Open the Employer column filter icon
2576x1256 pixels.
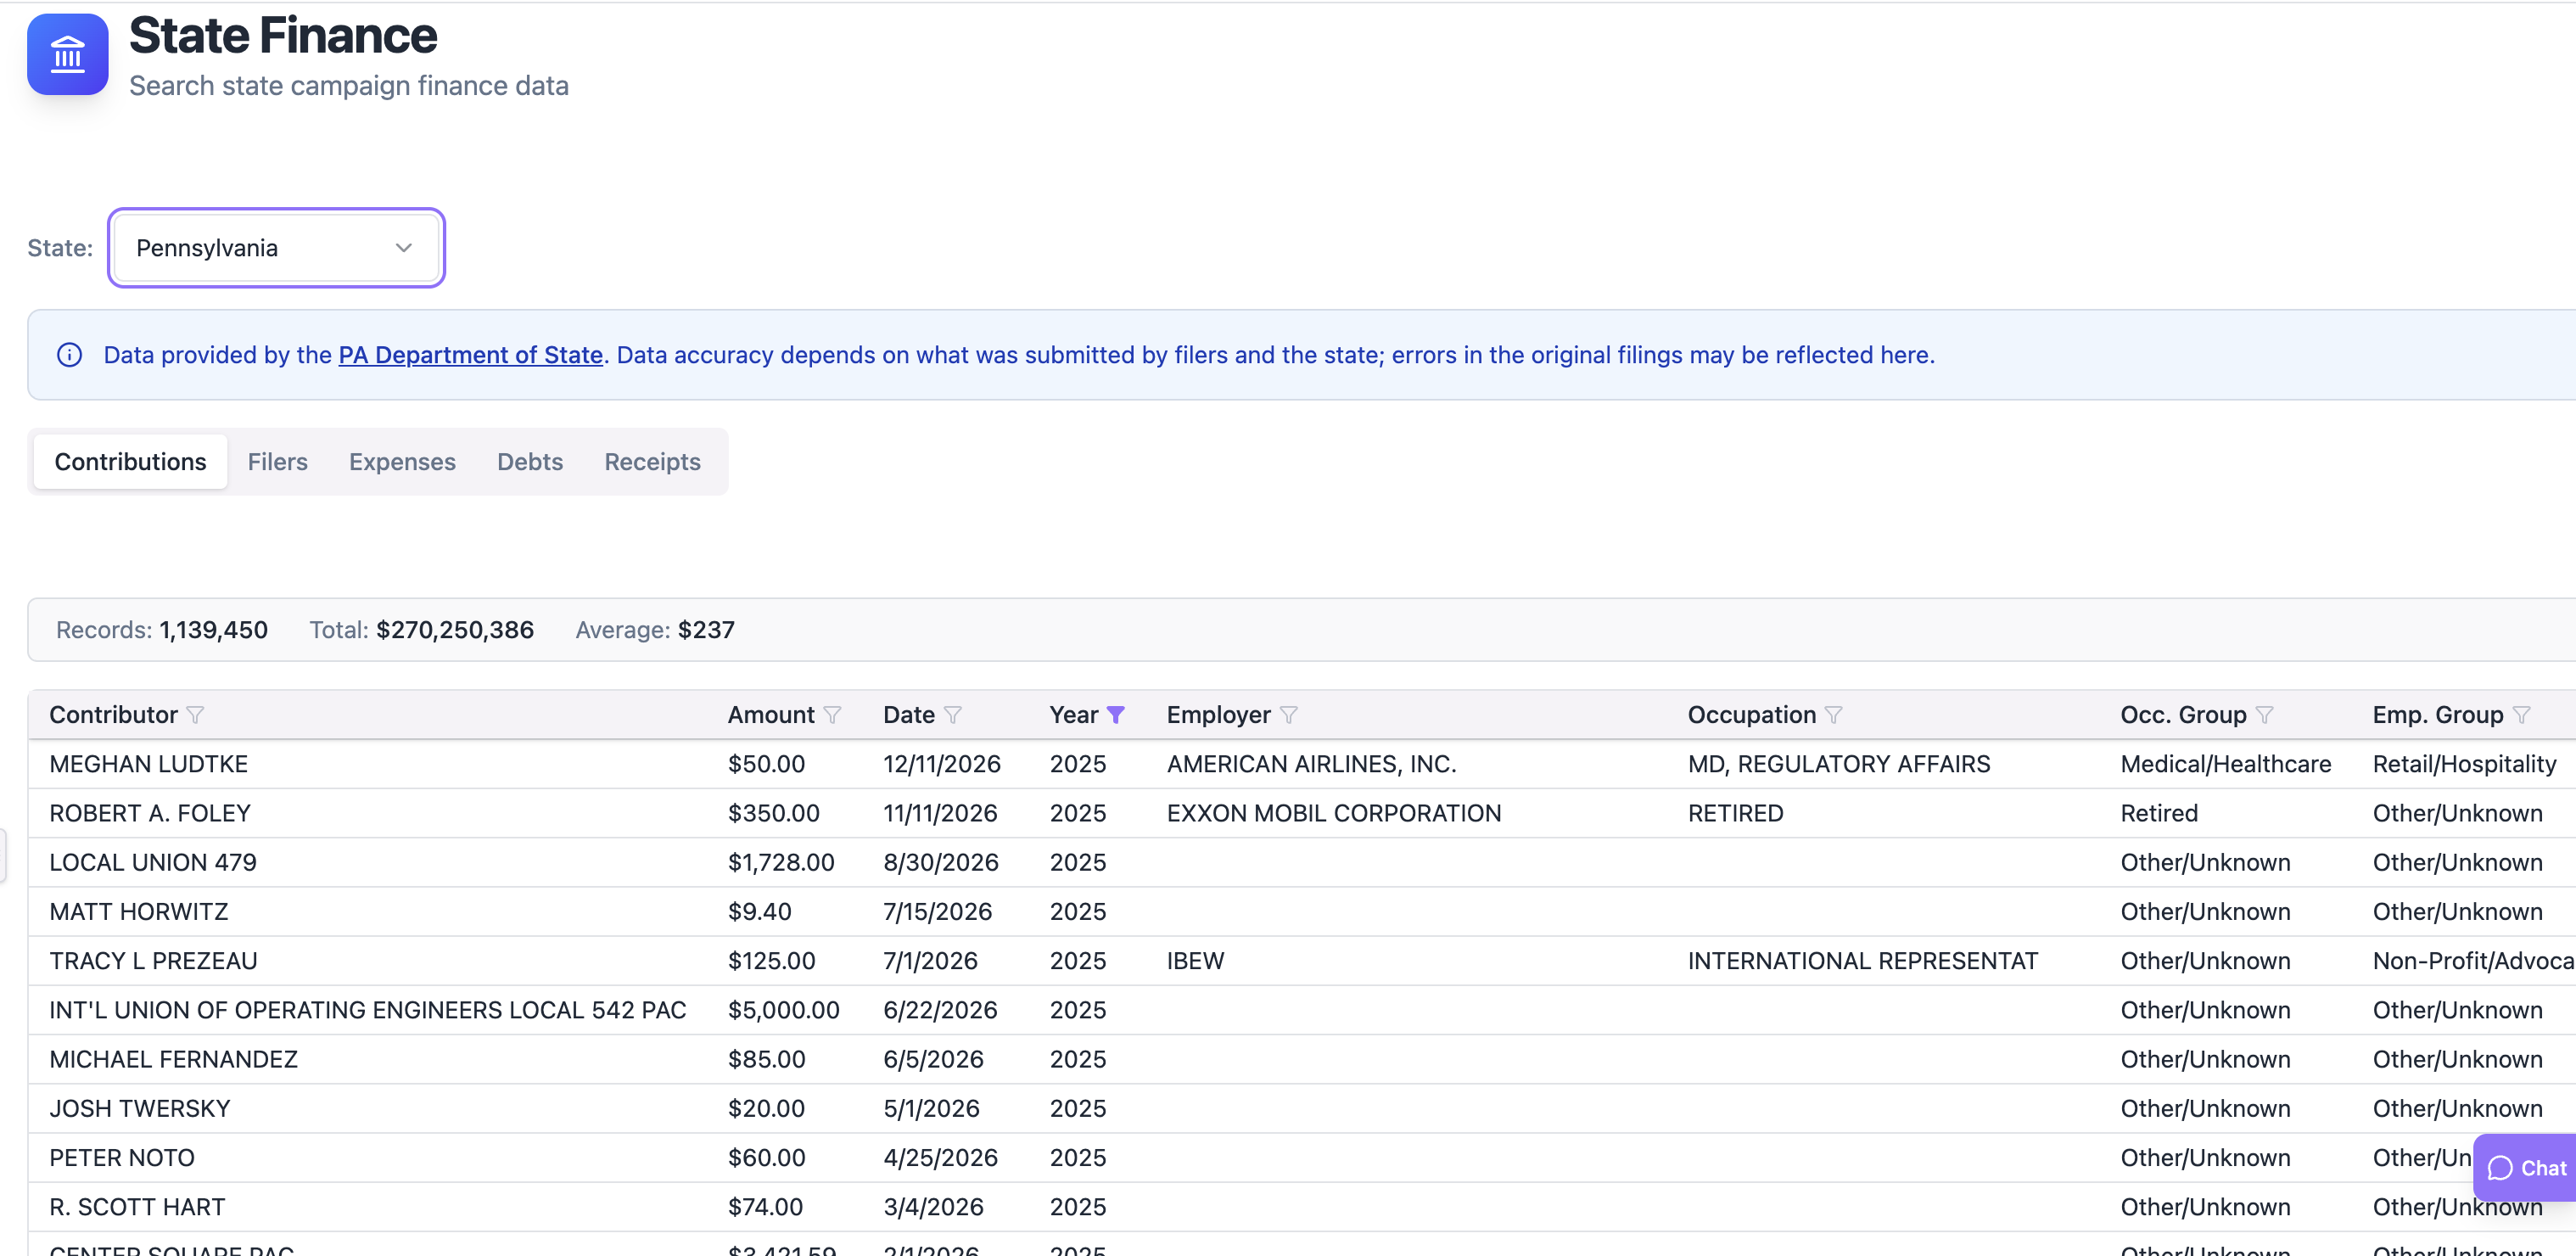point(1289,715)
